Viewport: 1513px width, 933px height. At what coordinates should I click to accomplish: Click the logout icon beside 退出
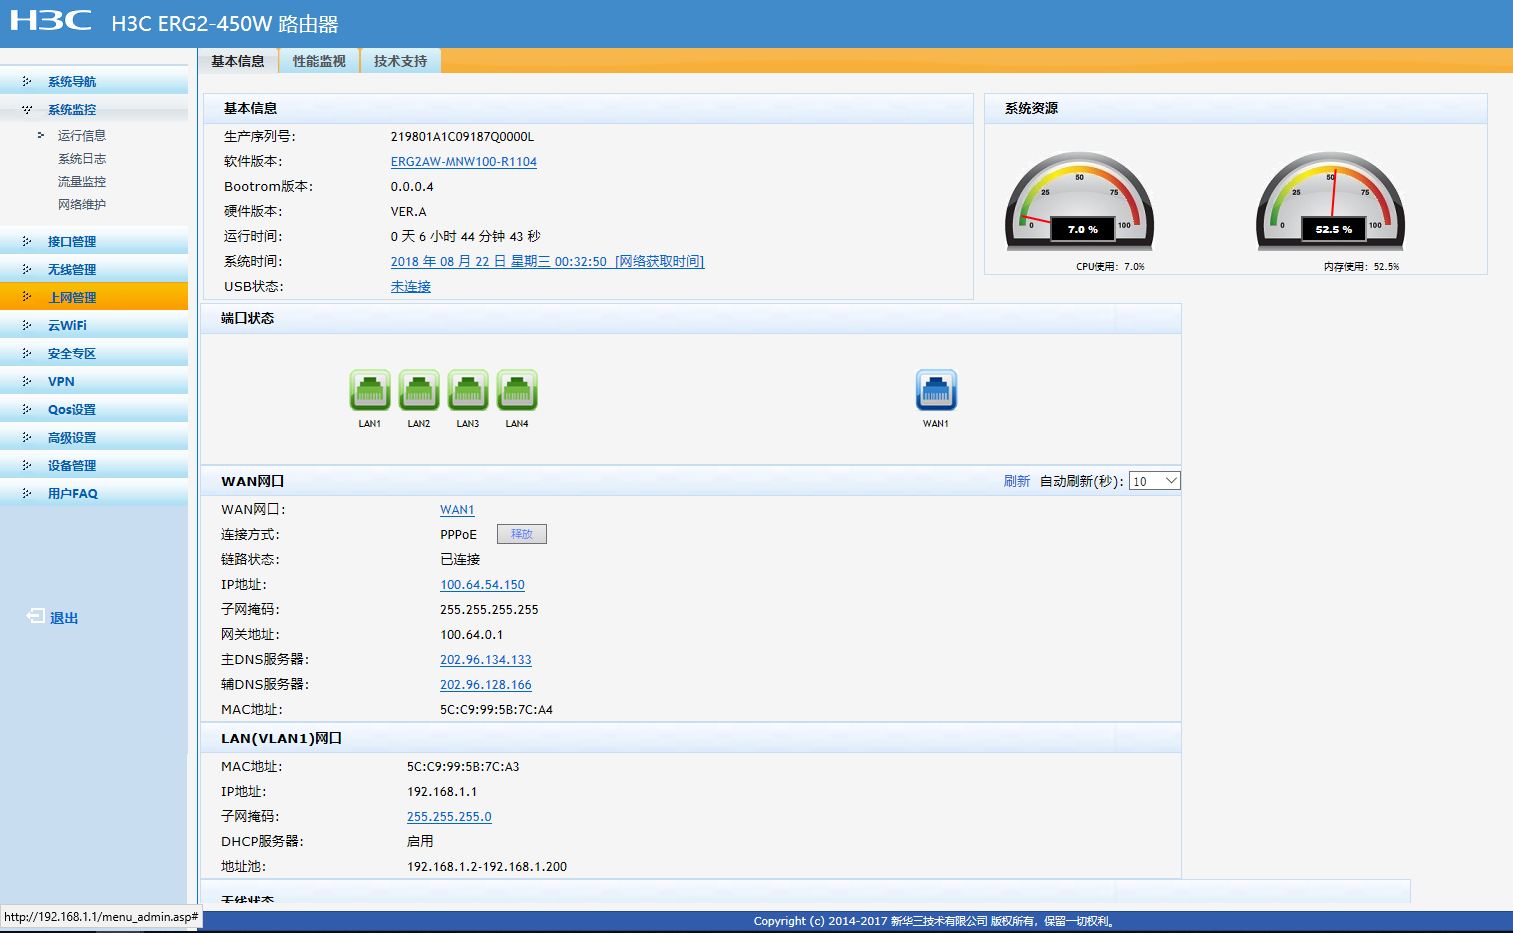coord(35,616)
